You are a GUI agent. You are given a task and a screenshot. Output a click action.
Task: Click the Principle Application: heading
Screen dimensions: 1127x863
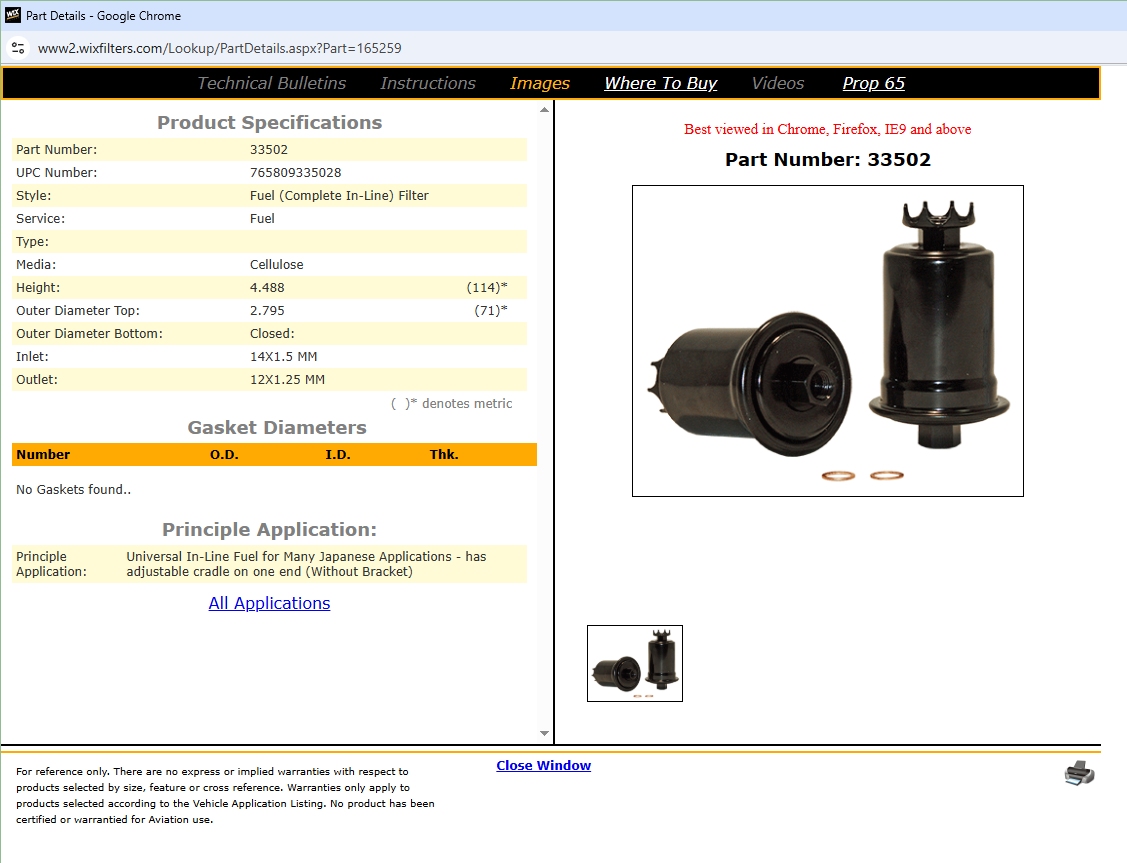(x=270, y=530)
